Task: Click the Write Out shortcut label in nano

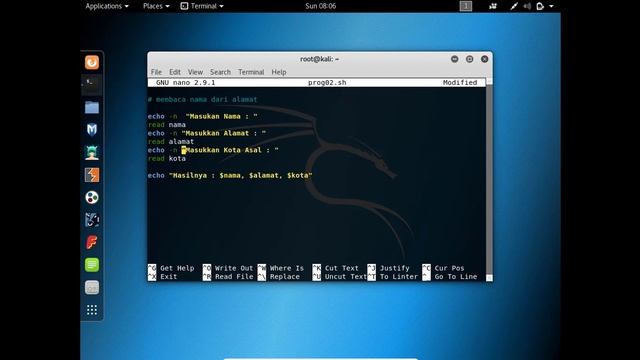Action: tap(234, 268)
